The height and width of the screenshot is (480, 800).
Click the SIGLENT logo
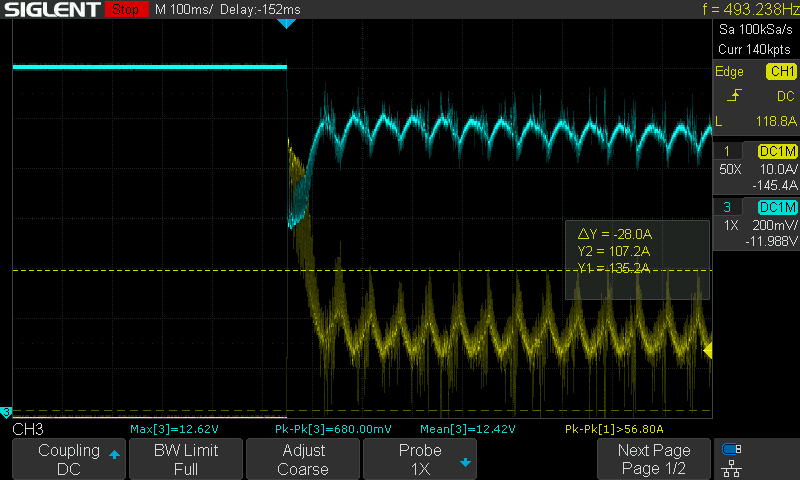coord(52,9)
